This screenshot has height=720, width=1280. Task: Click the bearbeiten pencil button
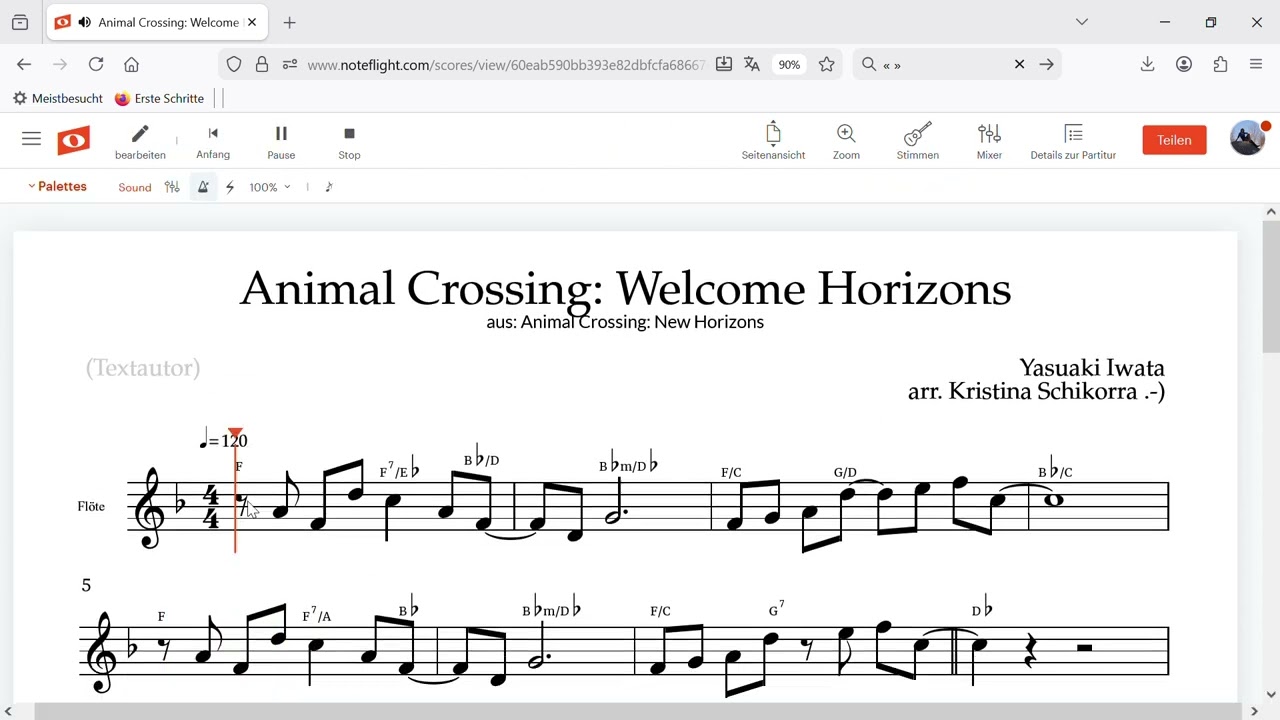point(140,141)
